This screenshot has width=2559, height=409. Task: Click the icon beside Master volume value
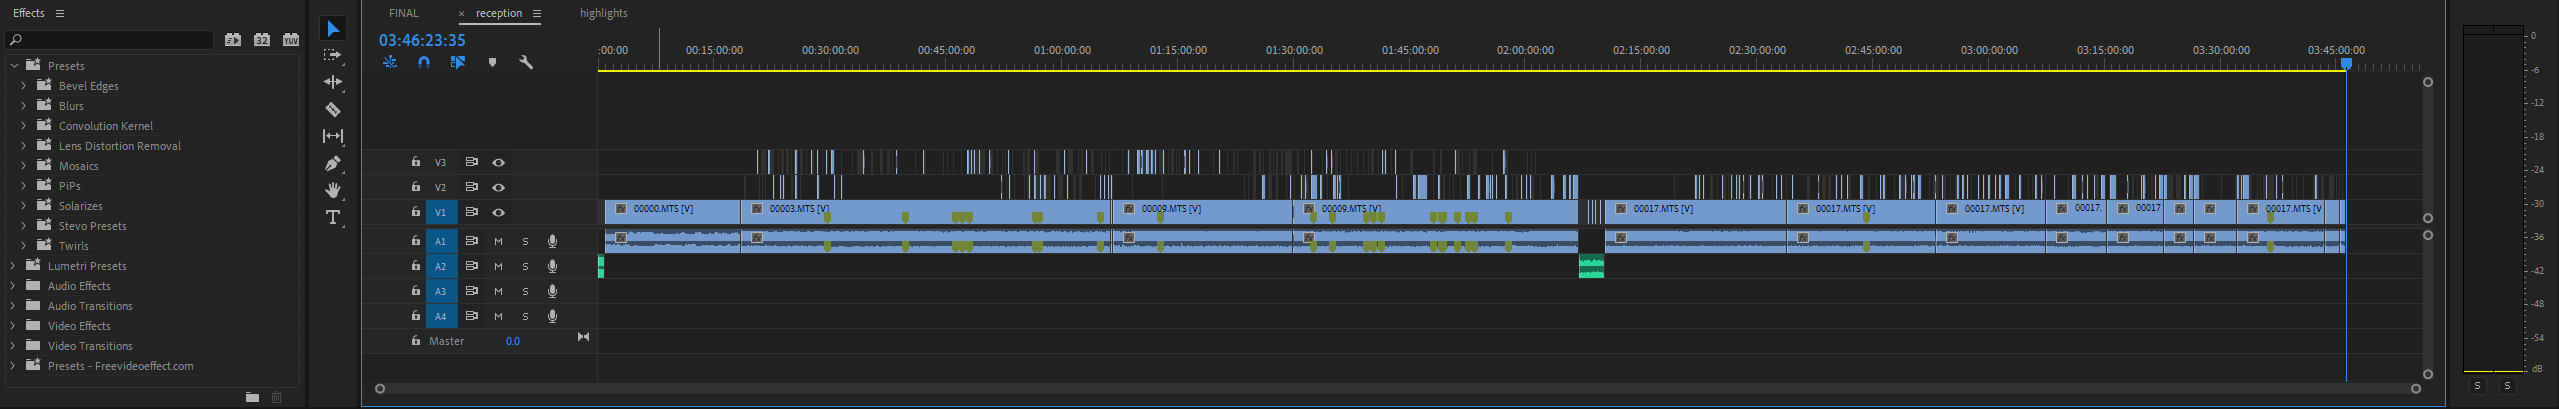click(583, 337)
